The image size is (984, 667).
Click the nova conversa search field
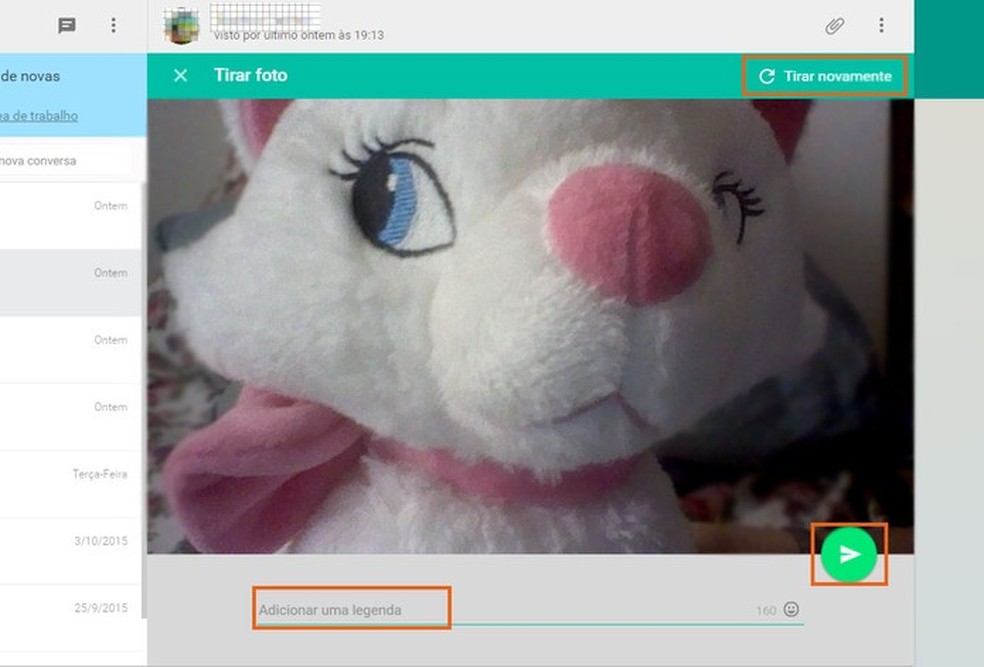[66, 161]
